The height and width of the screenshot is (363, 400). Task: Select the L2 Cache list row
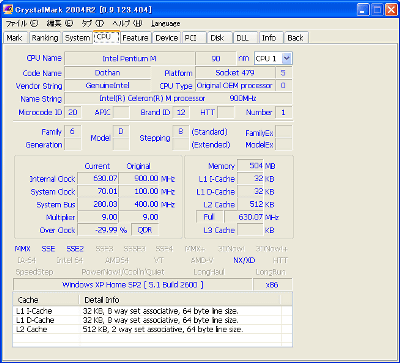coord(152,329)
